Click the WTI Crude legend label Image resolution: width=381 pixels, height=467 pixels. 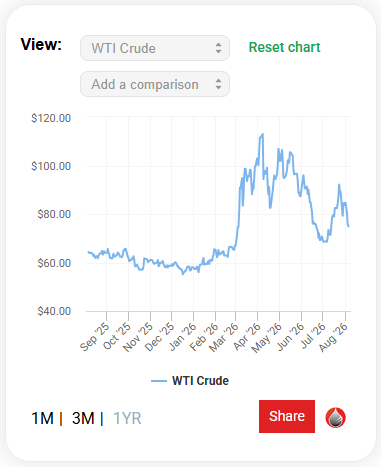point(200,381)
